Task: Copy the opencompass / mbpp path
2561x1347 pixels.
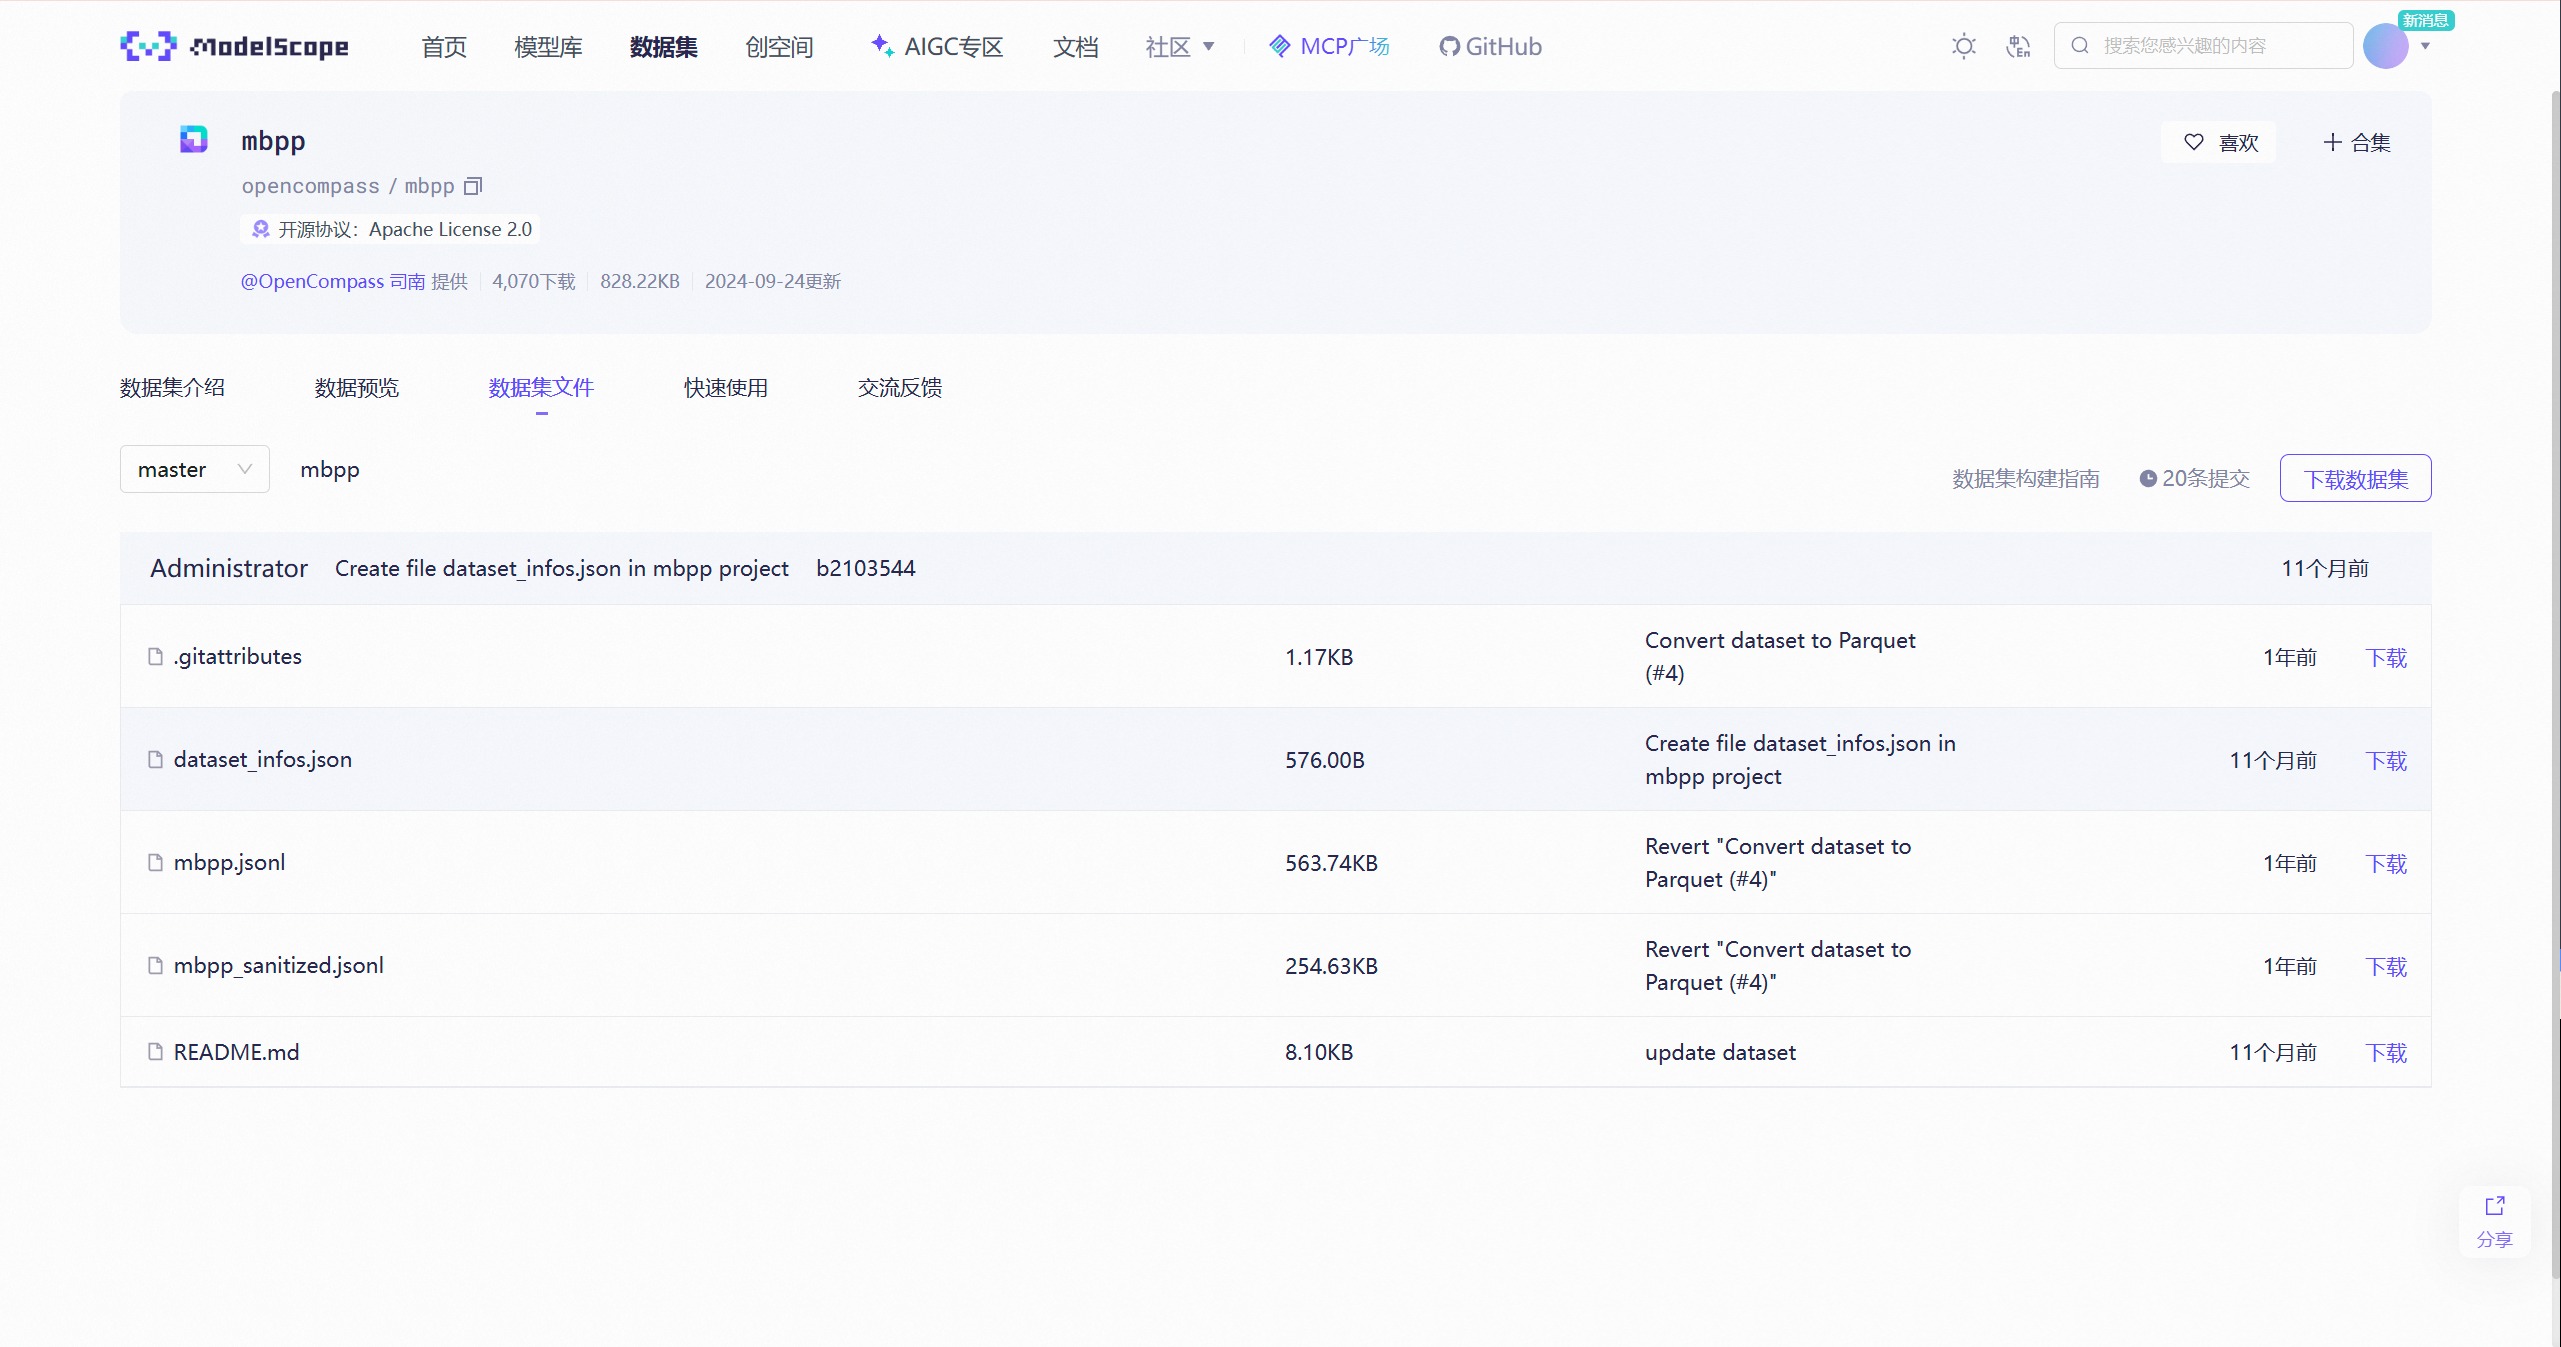Action: (473, 186)
